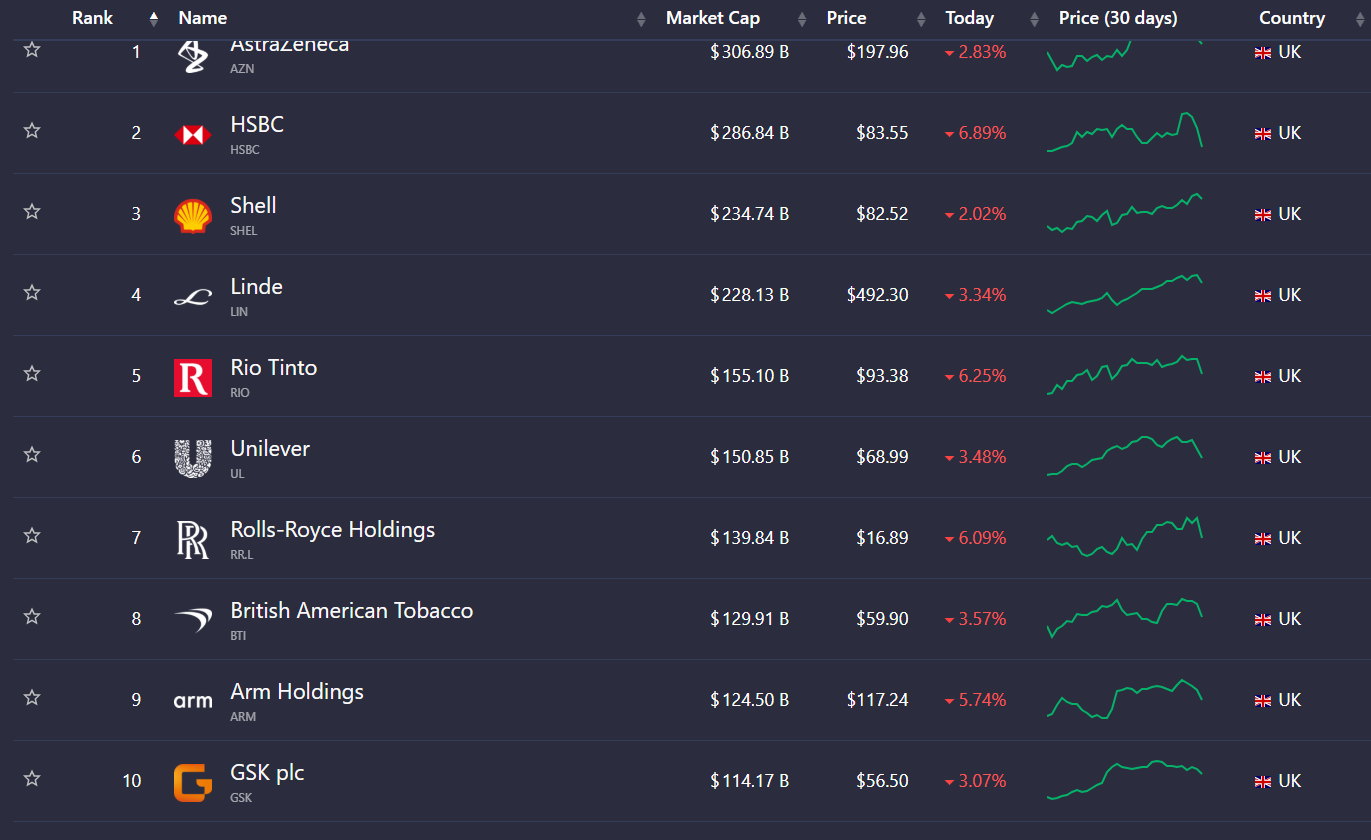Star Shell as a favorite
This screenshot has height=840, width=1371.
(x=32, y=211)
